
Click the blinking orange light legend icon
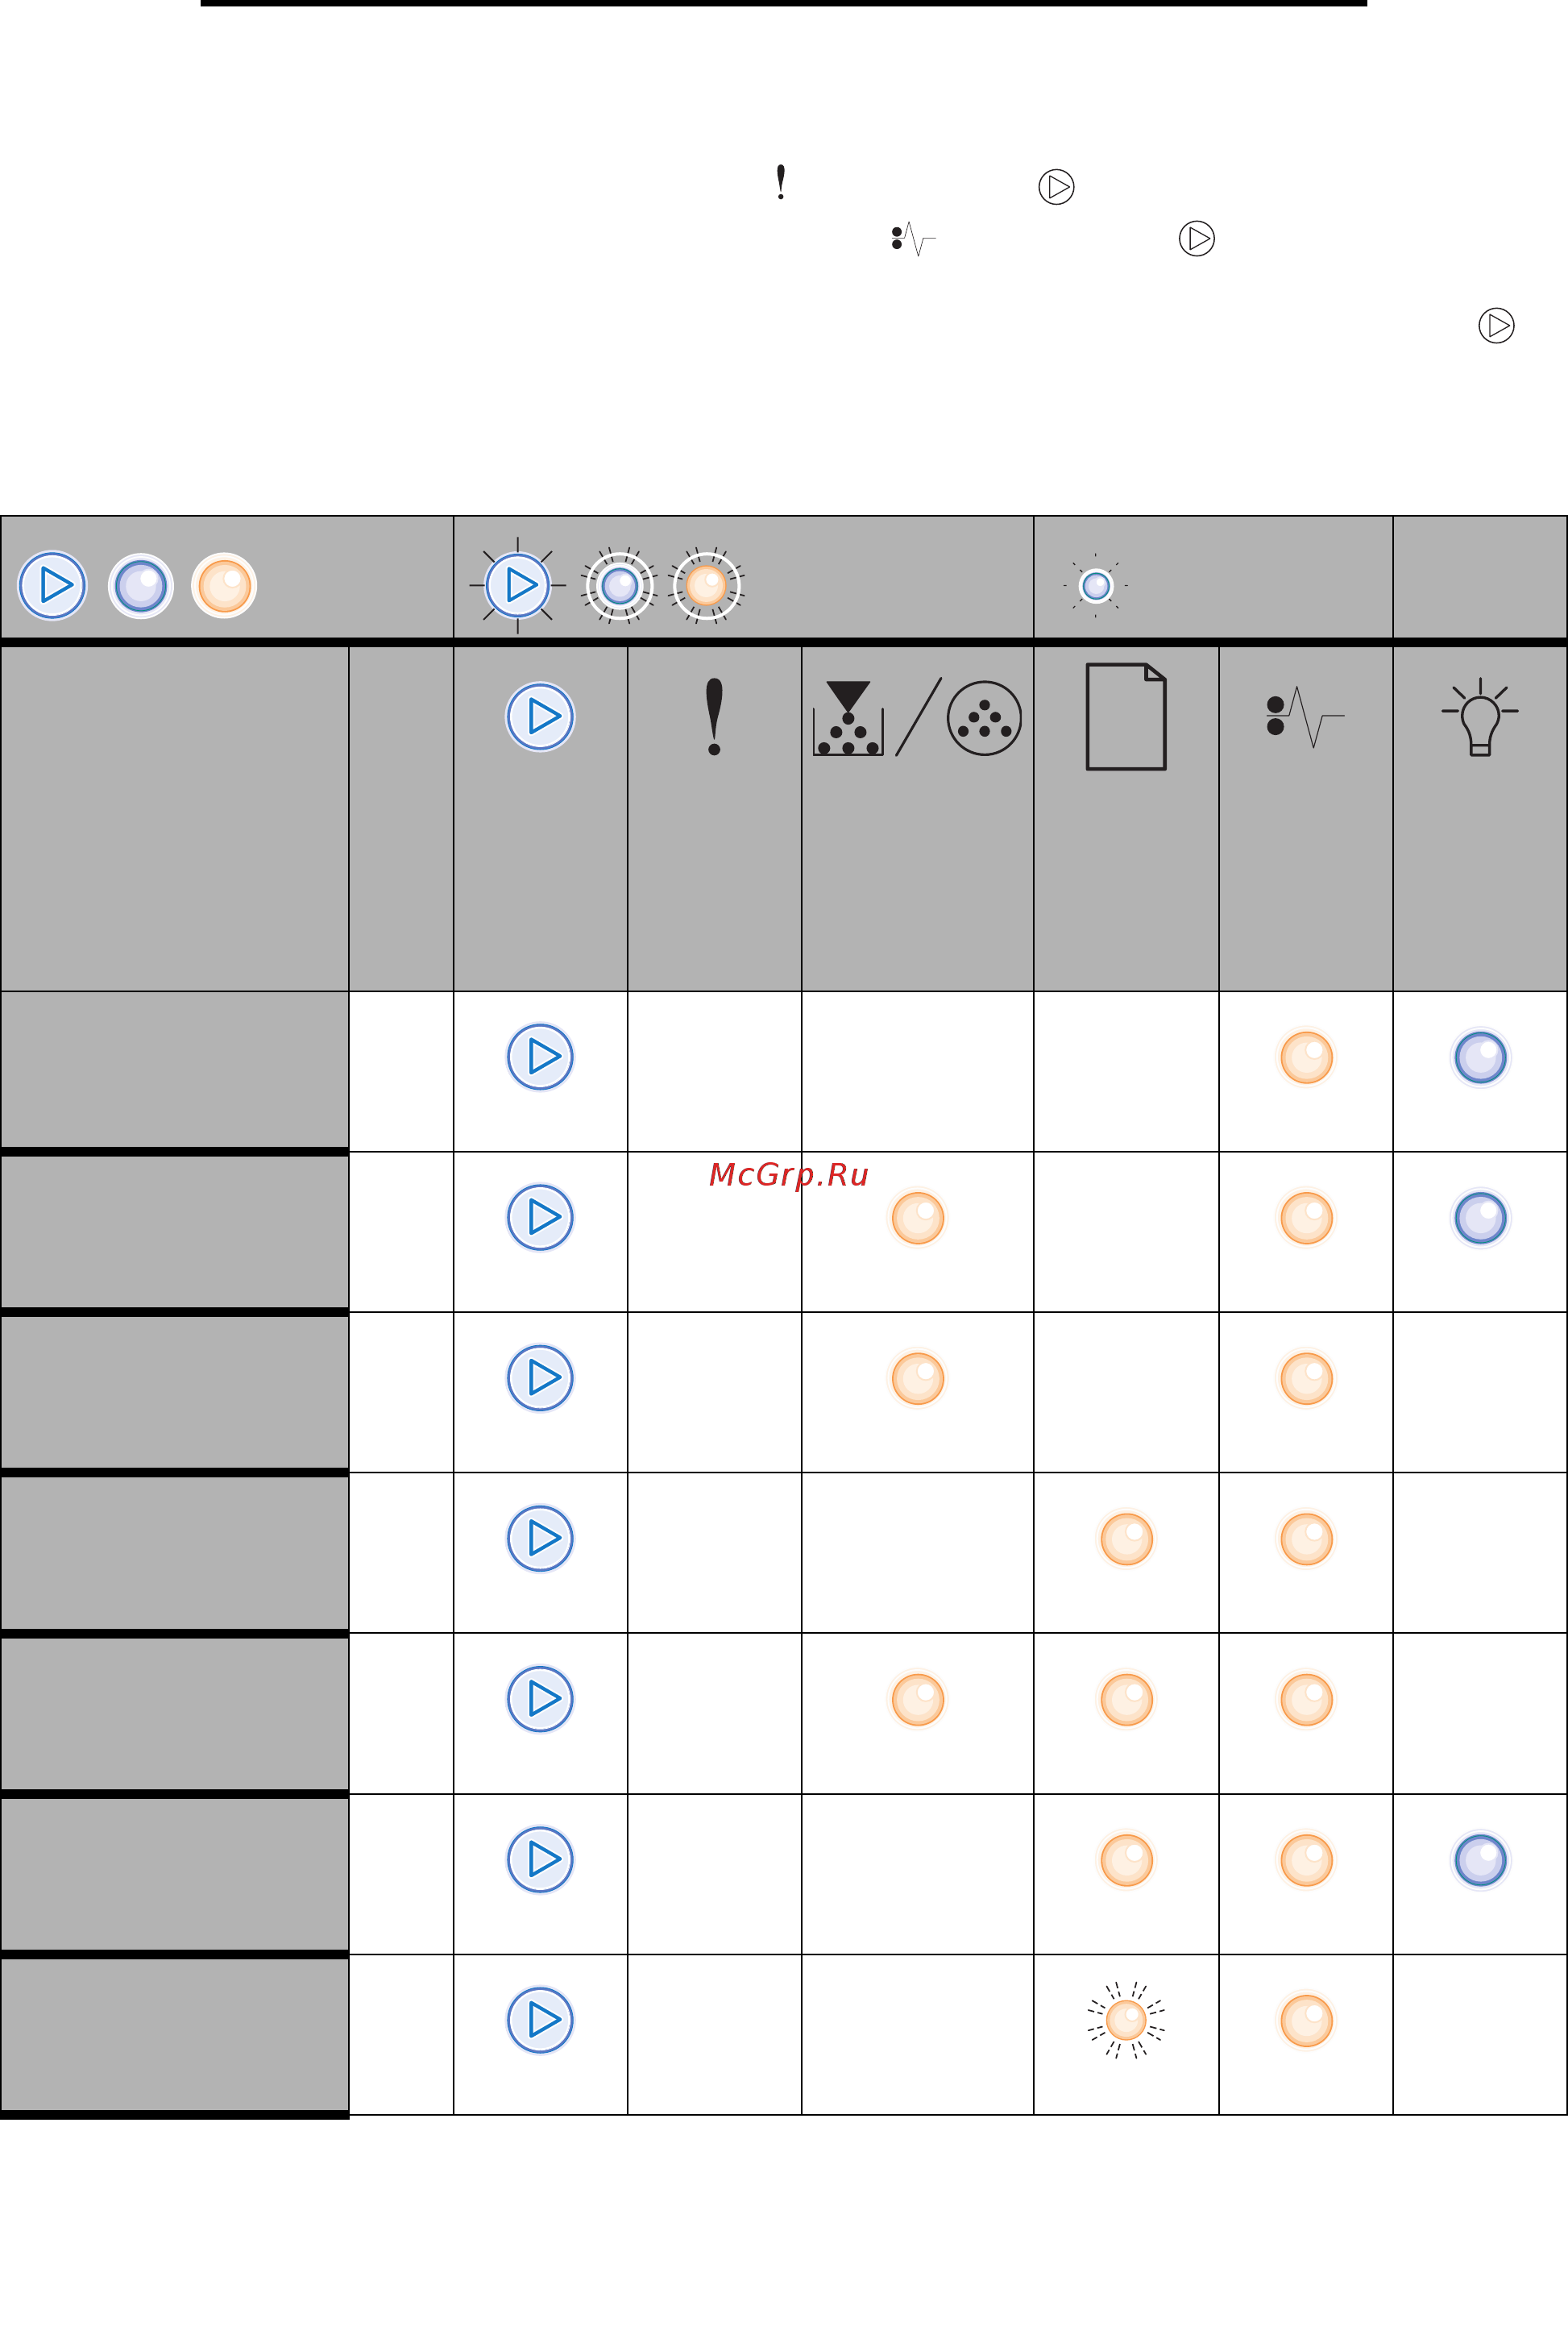click(706, 585)
